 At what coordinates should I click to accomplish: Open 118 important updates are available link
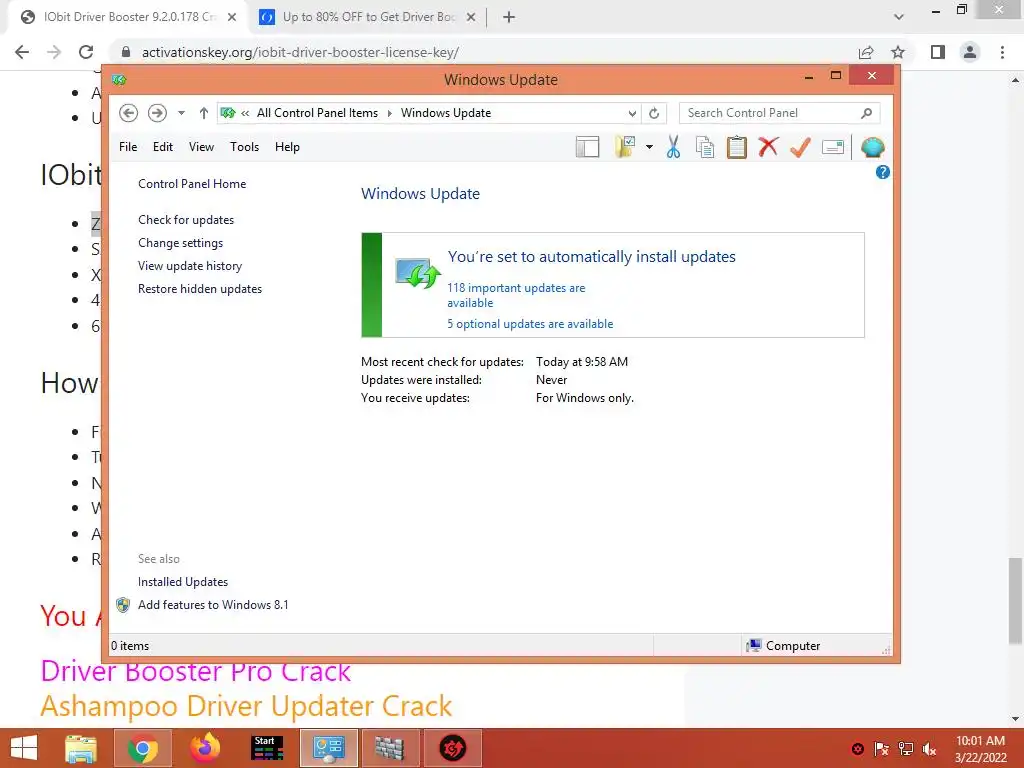[x=516, y=295]
